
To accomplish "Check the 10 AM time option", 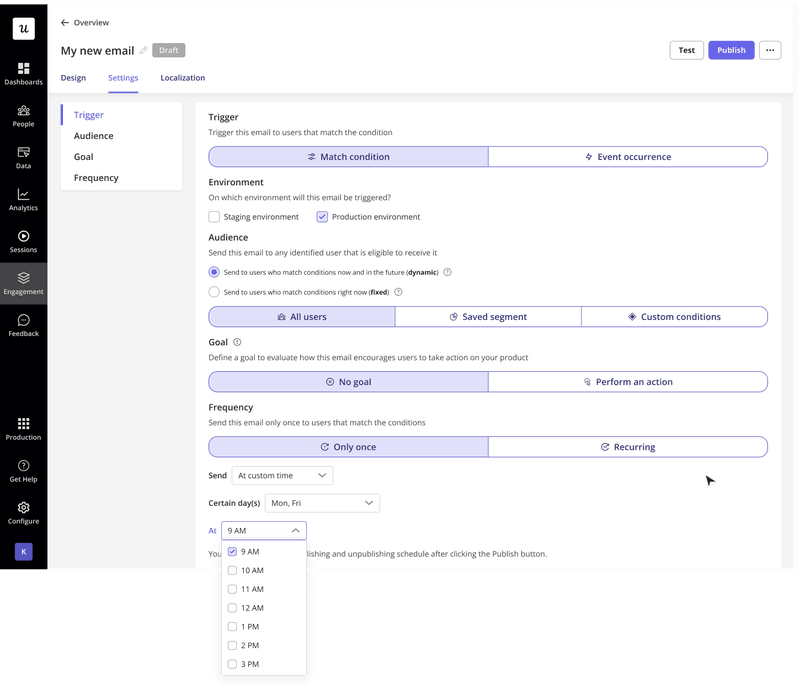I will tap(232, 570).
